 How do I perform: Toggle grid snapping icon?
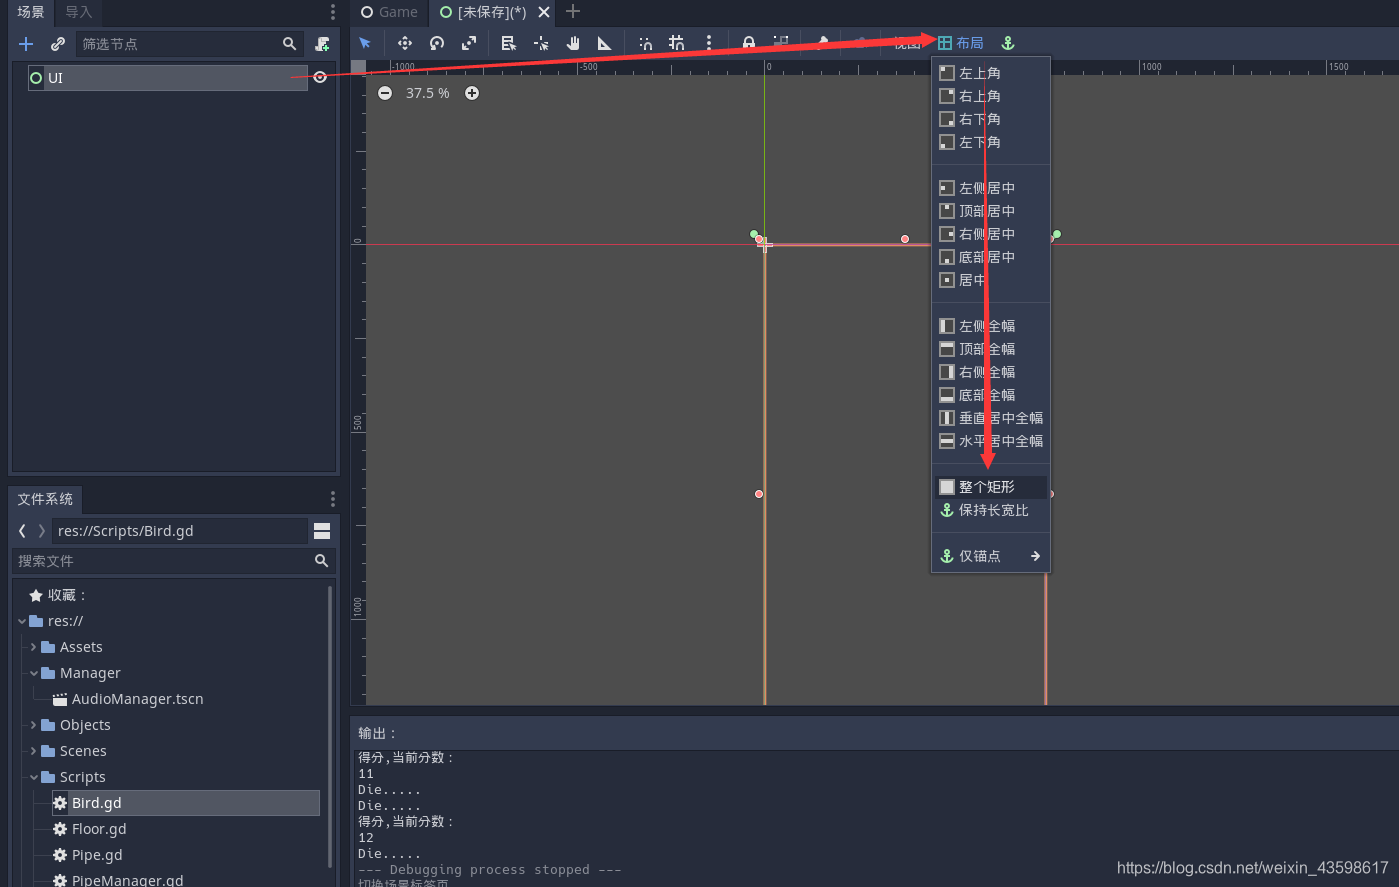[677, 43]
